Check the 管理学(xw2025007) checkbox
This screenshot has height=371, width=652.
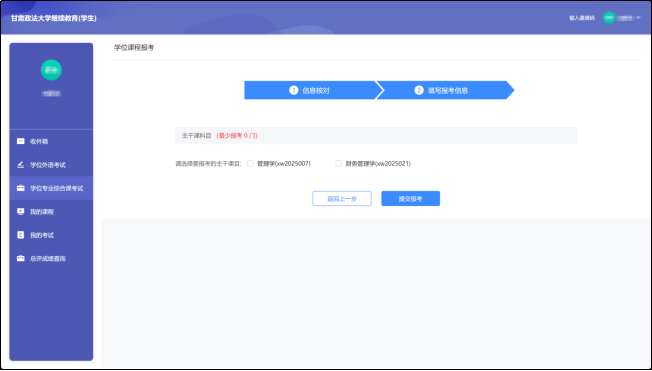(x=250, y=163)
